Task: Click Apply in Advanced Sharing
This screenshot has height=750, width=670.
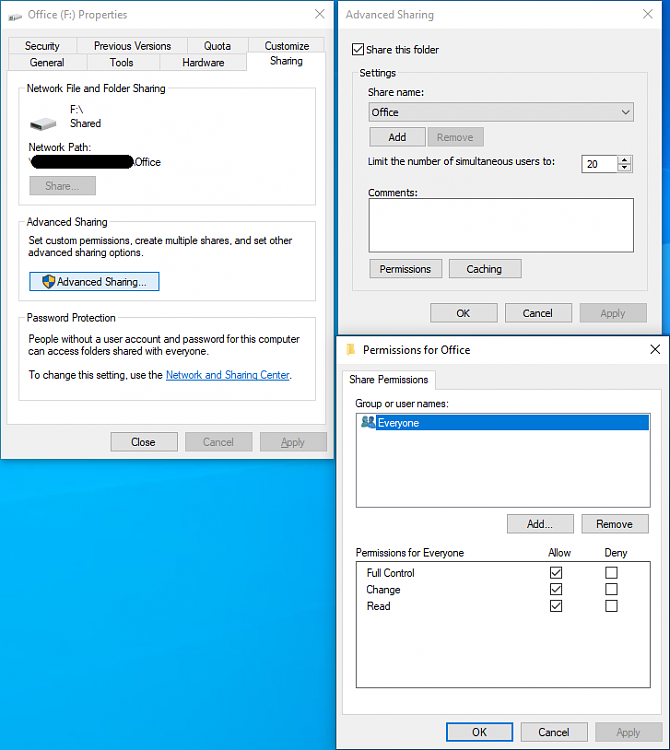Action: tap(613, 313)
